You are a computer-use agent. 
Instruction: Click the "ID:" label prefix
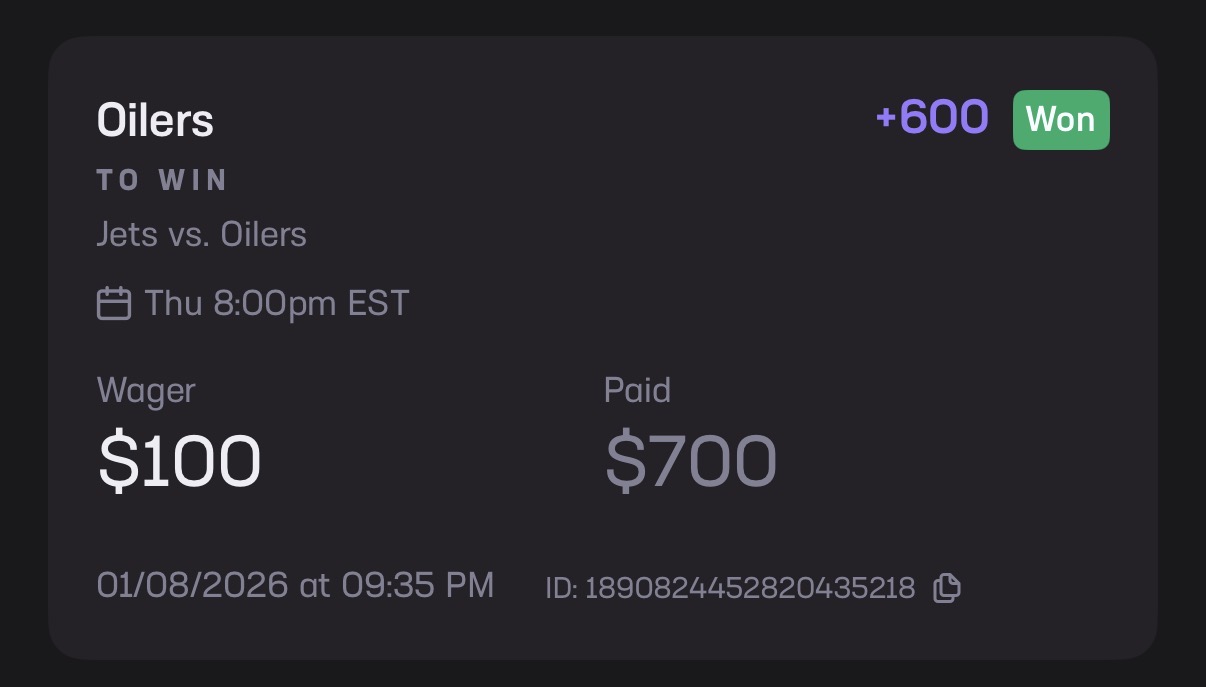point(561,588)
